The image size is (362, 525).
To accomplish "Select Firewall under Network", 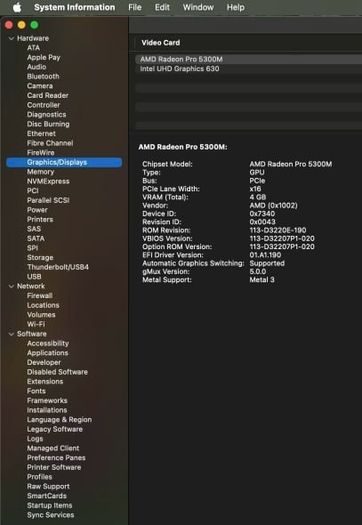I will pos(40,296).
